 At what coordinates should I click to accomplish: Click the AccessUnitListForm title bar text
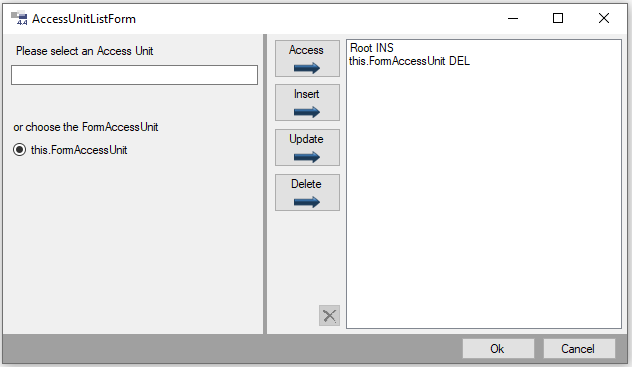click(x=84, y=19)
